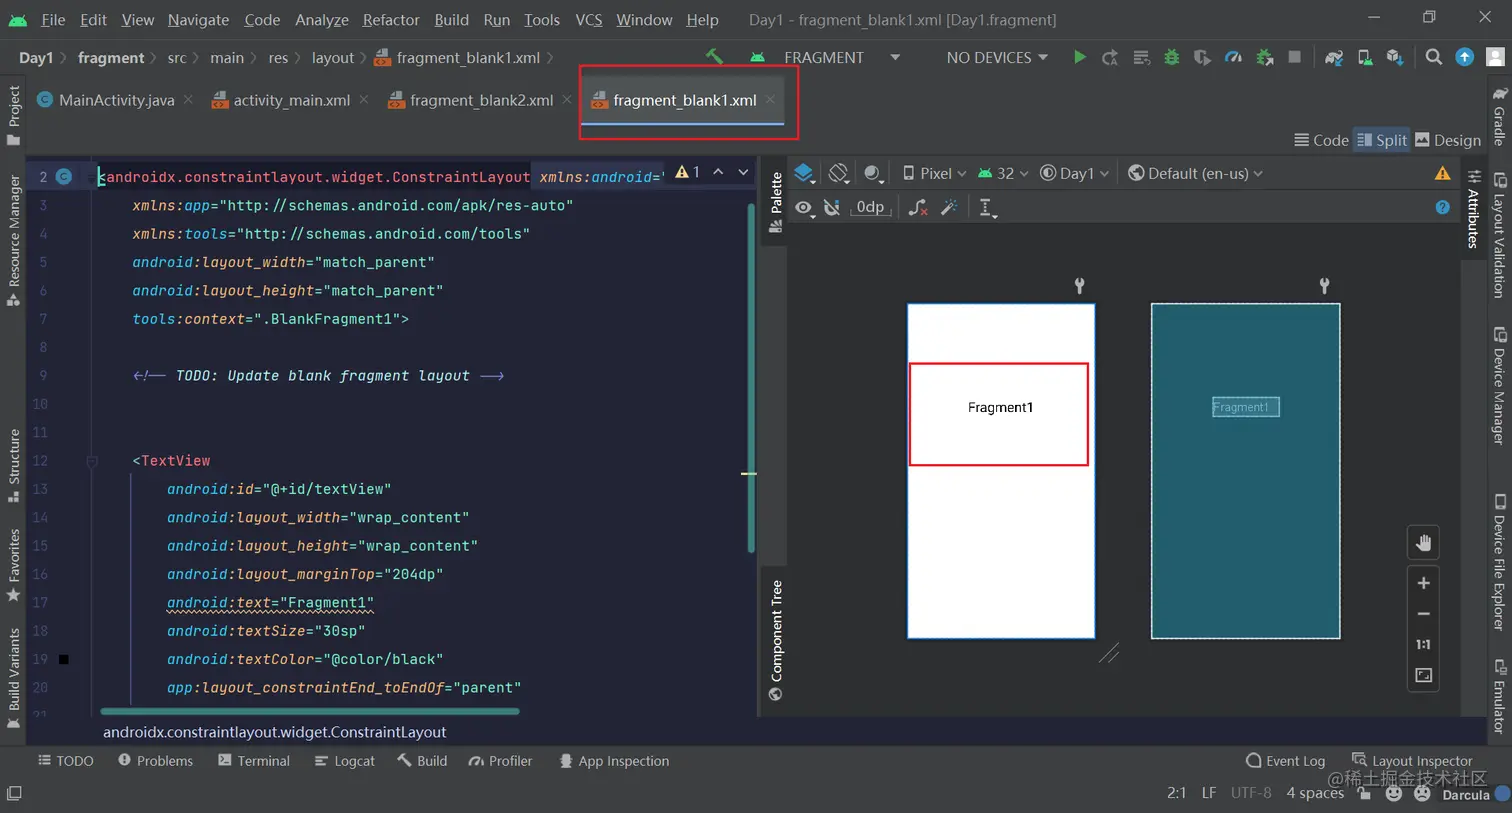Image resolution: width=1512 pixels, height=813 pixels.
Task: Switch to fragment_blank2.xml tab
Action: click(x=481, y=100)
